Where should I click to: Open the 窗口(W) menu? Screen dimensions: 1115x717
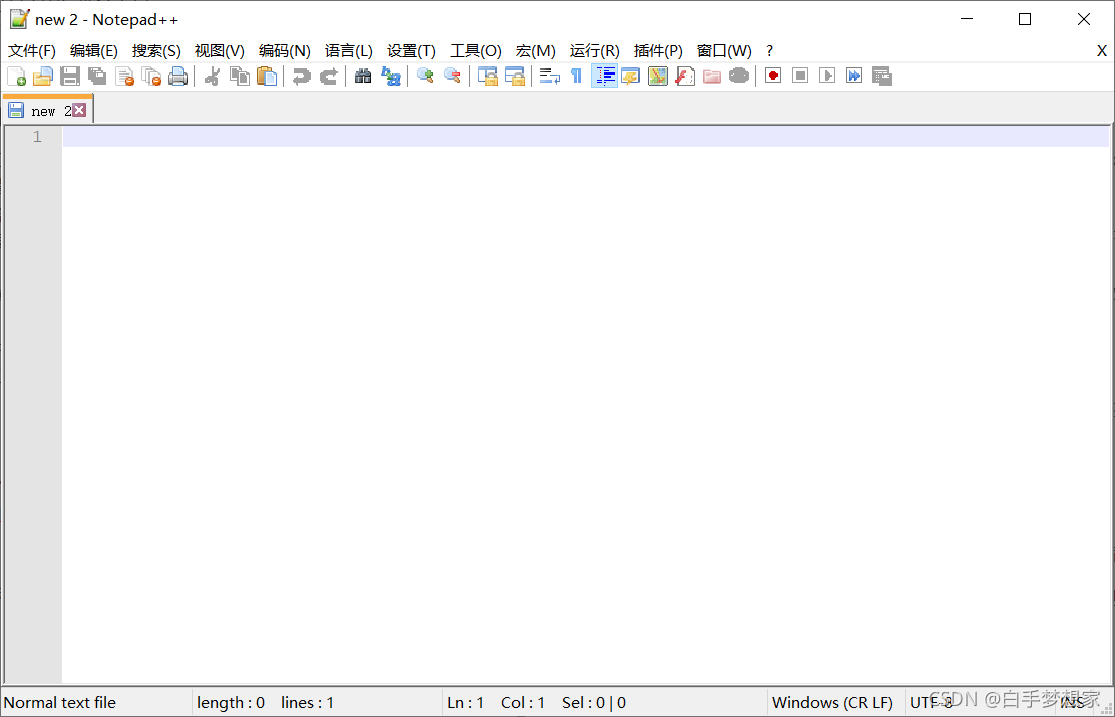(x=724, y=51)
